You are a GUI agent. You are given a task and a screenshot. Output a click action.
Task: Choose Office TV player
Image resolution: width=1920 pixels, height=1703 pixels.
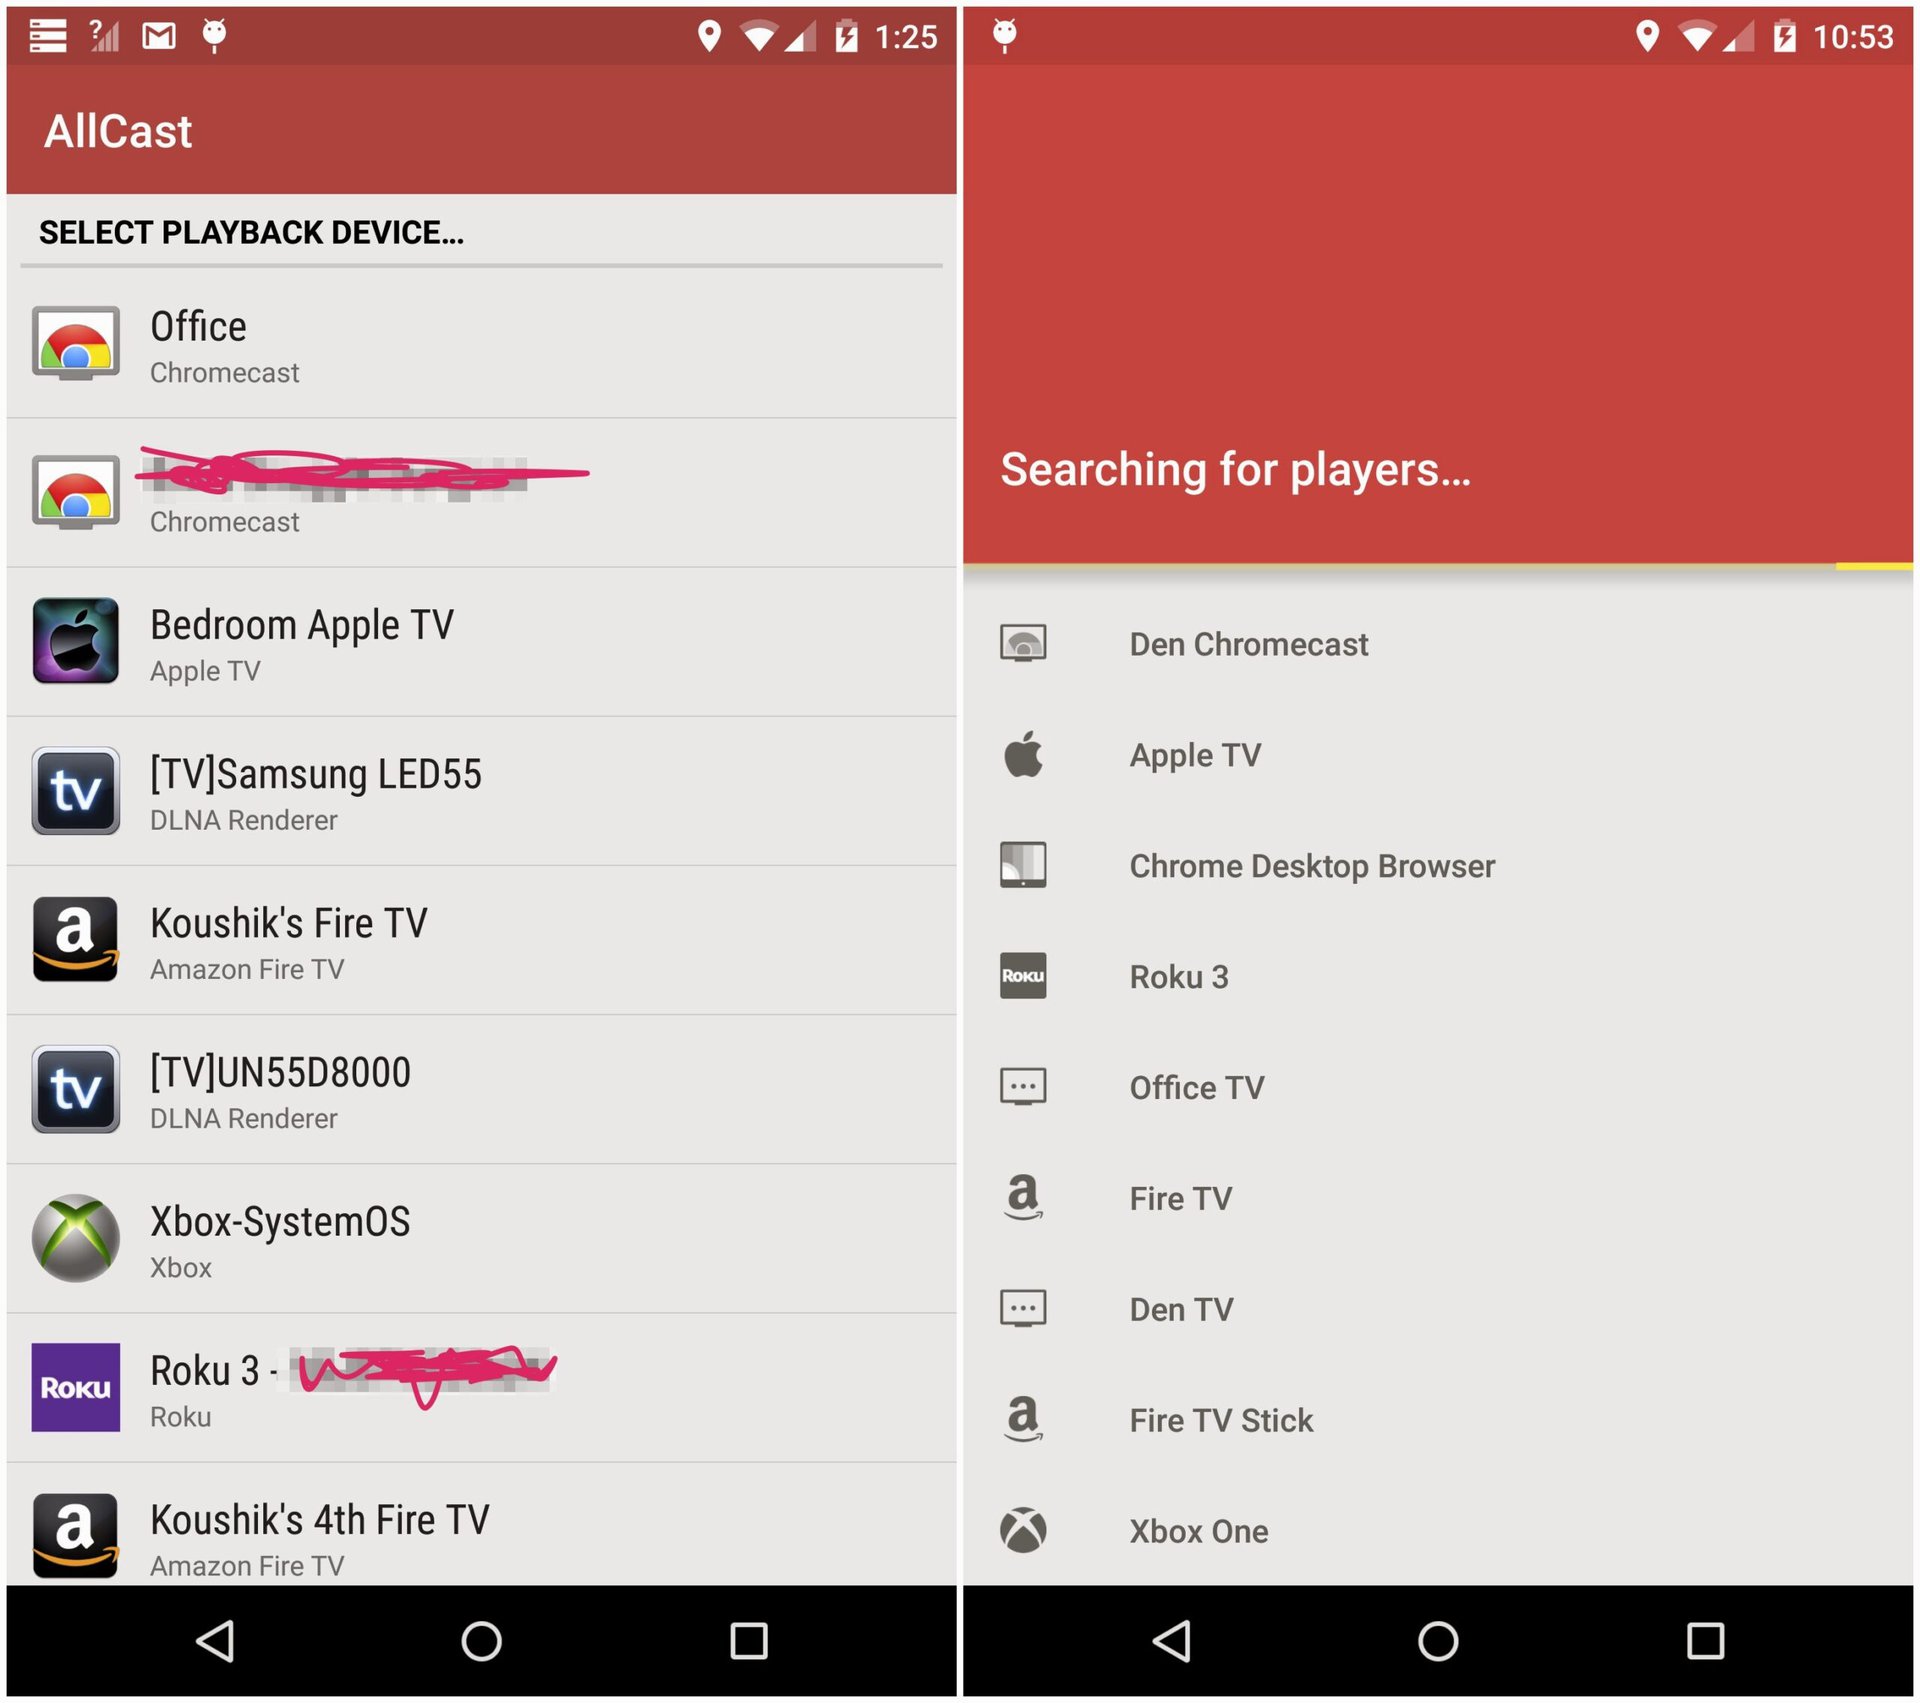[1196, 1087]
